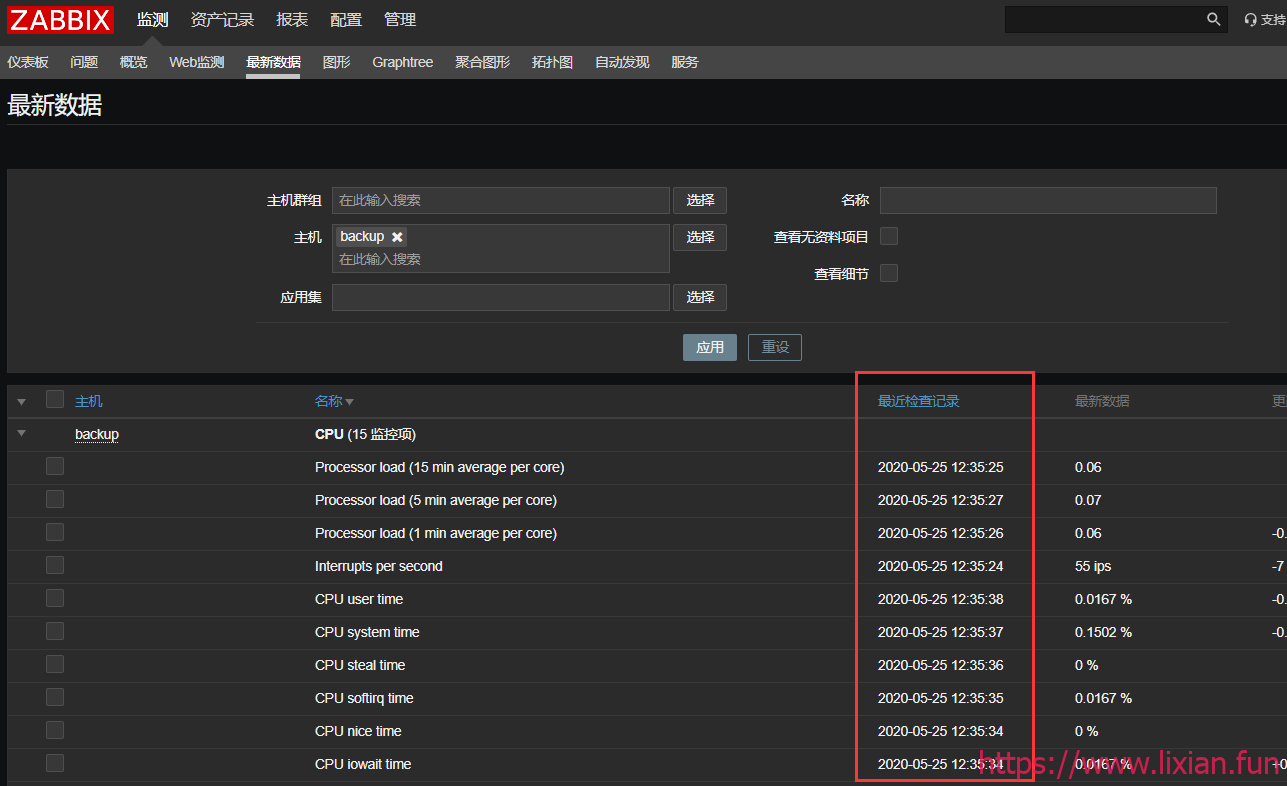Click timestamp 2020-05-25 12:35:38
Viewport: 1287px width, 786px height.
click(941, 599)
